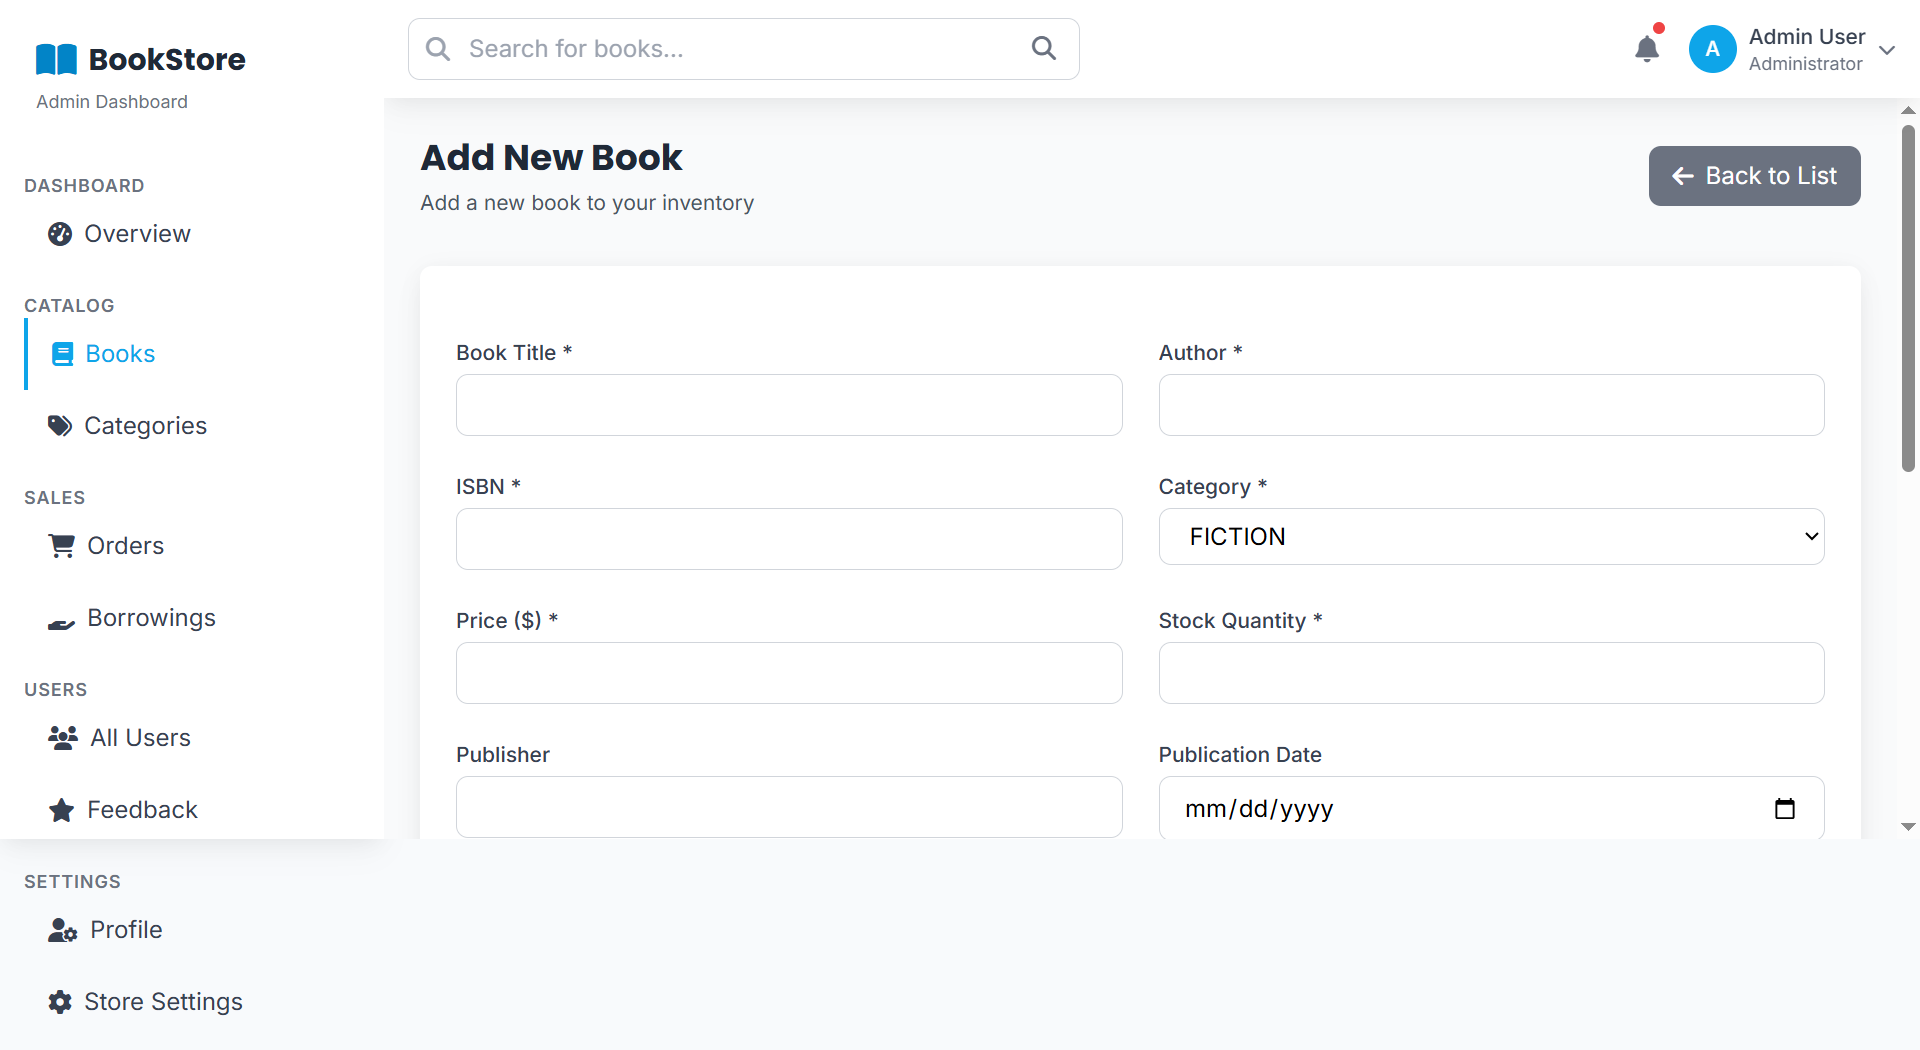1920x1050 pixels.
Task: Go to Overview in the sidebar
Action: 137,234
